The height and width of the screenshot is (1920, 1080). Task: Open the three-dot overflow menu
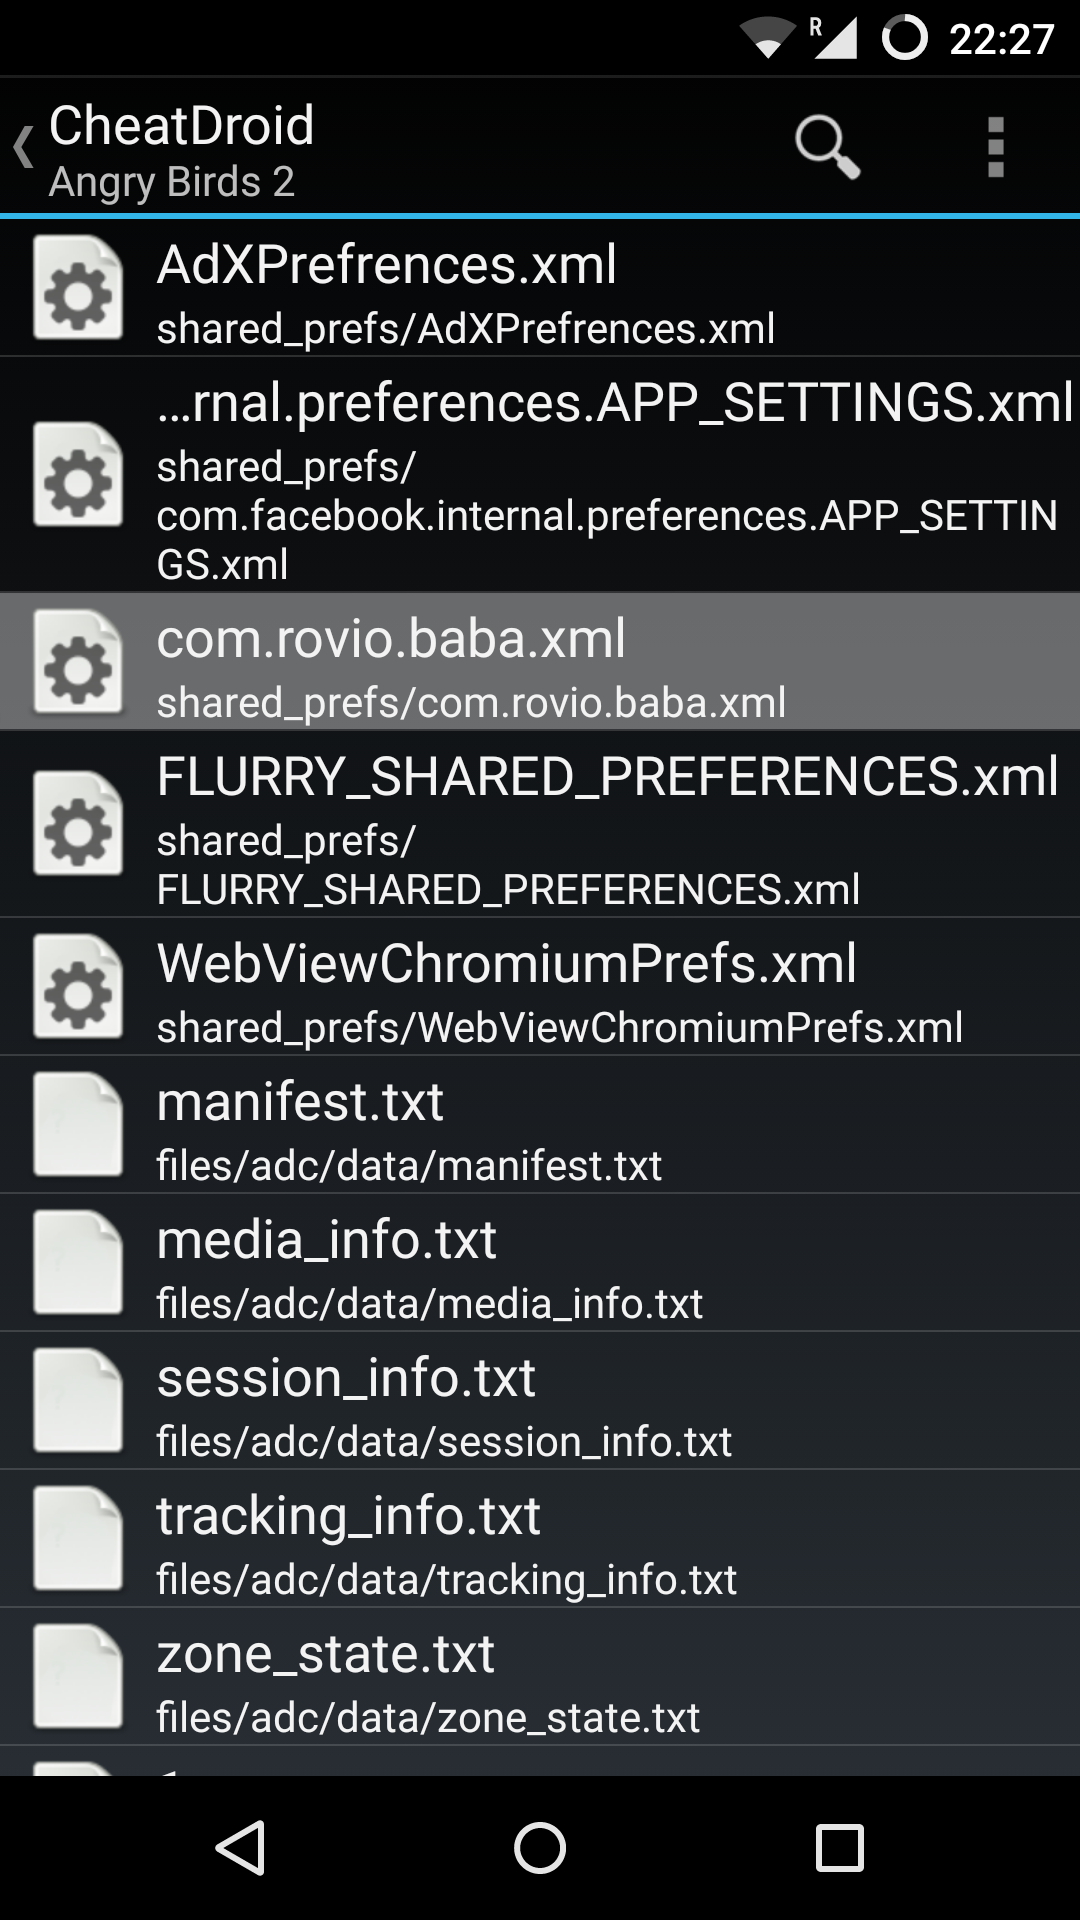click(x=995, y=147)
